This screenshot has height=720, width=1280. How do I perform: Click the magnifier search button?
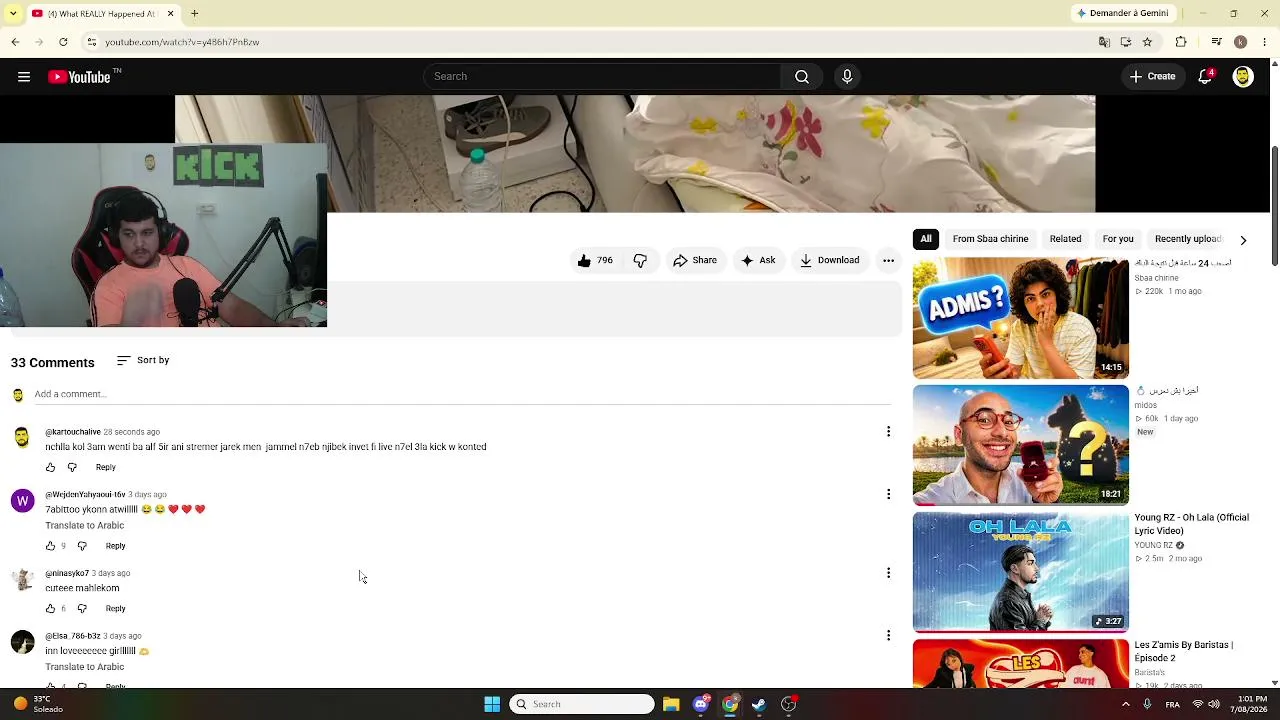[802, 77]
